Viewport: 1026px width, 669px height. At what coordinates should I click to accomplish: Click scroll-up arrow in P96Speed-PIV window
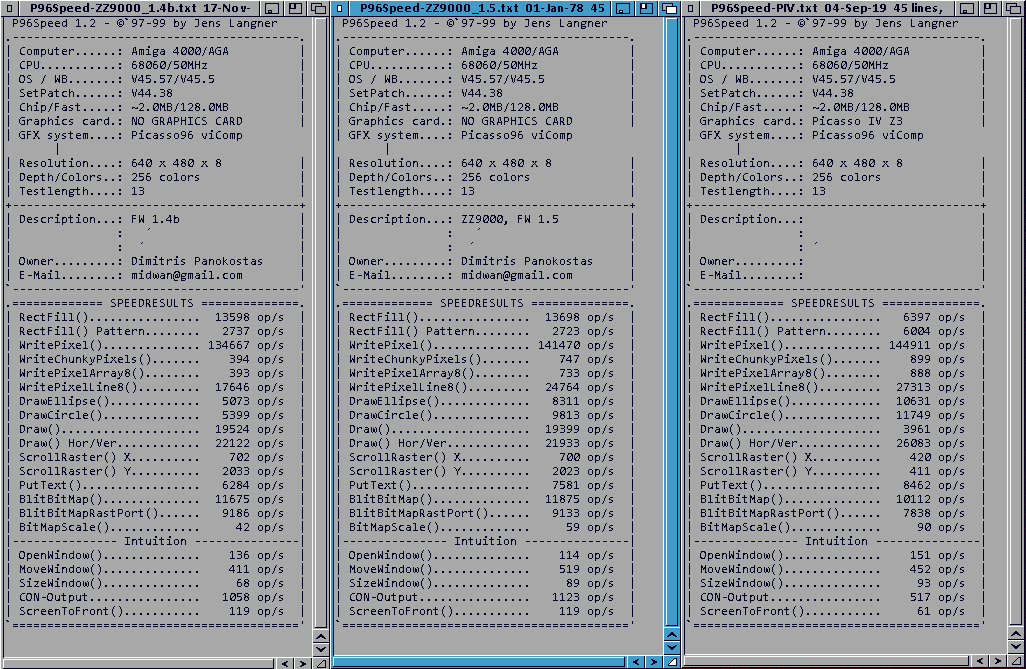pyautogui.click(x=1016, y=634)
